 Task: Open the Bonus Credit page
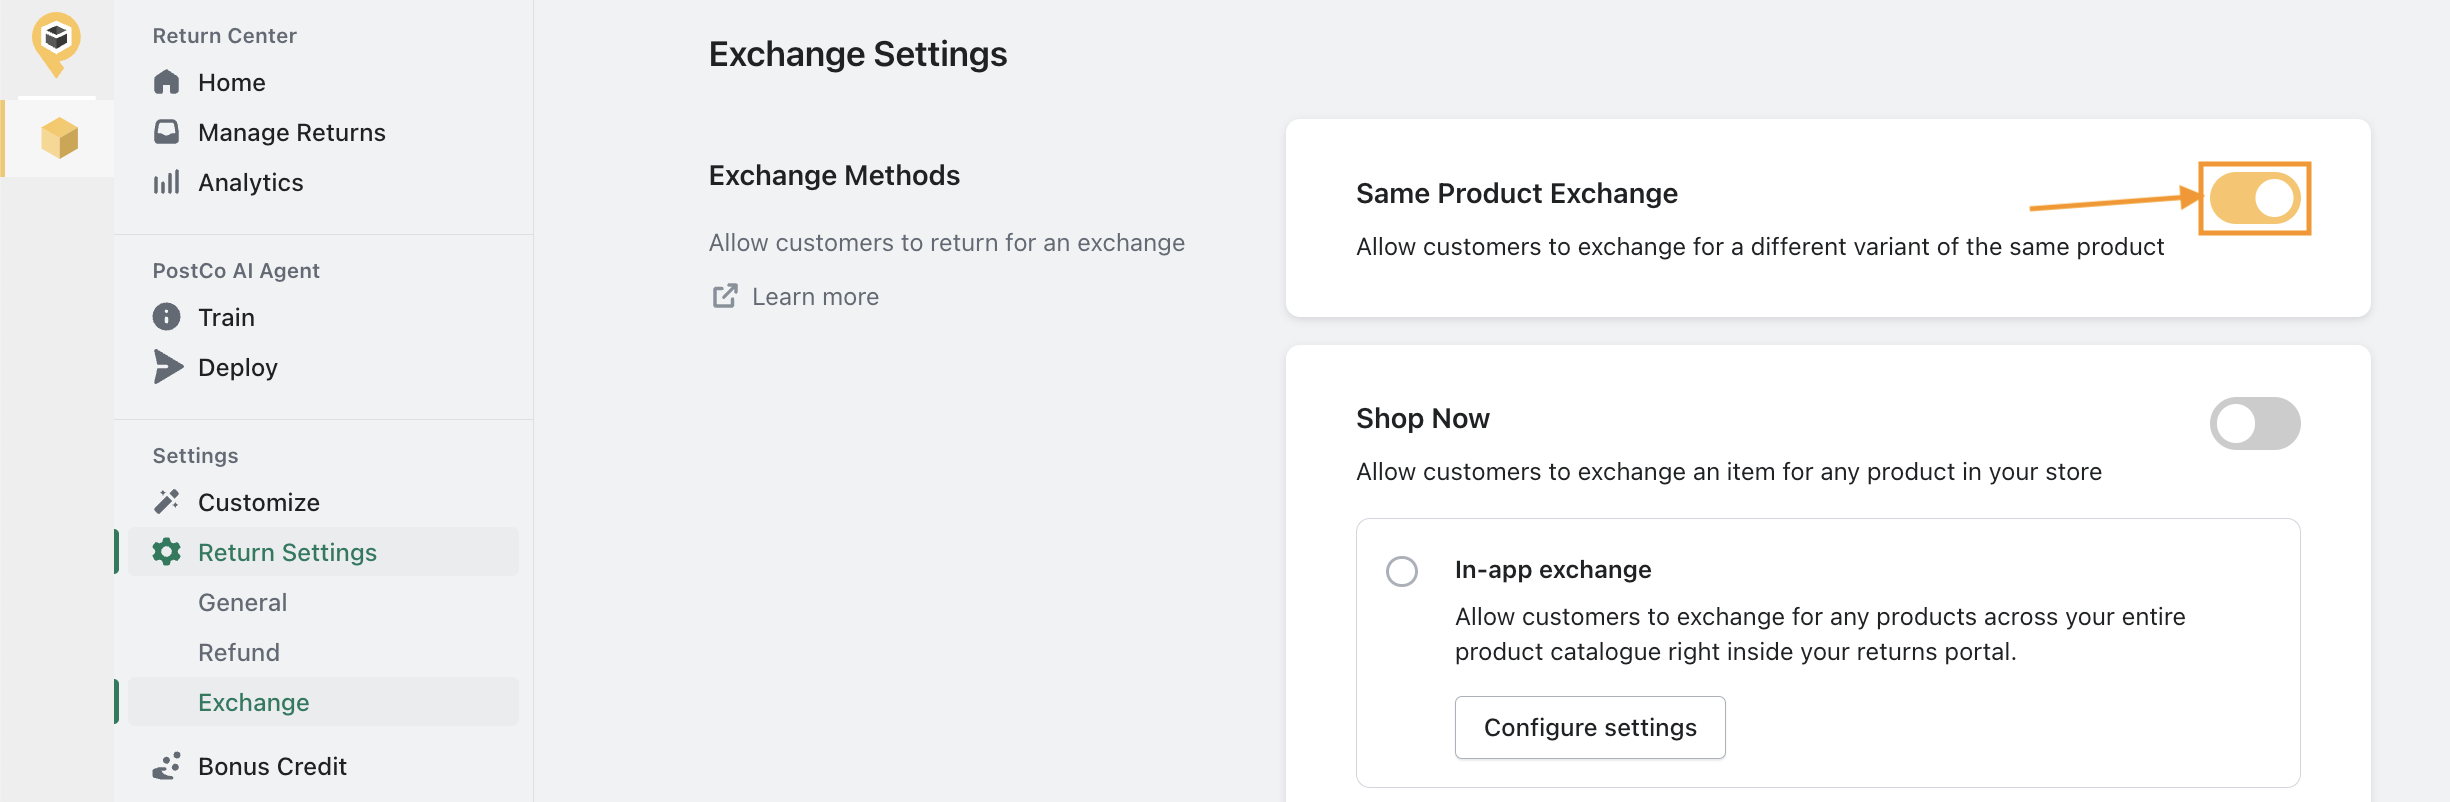coord(272,766)
